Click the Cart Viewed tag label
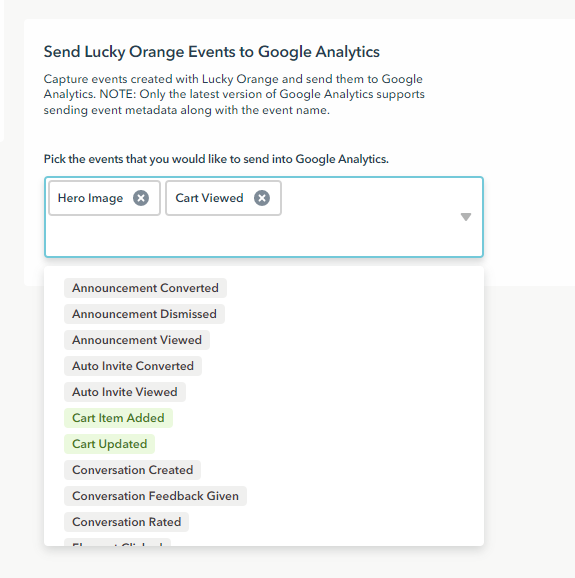 [x=209, y=198]
